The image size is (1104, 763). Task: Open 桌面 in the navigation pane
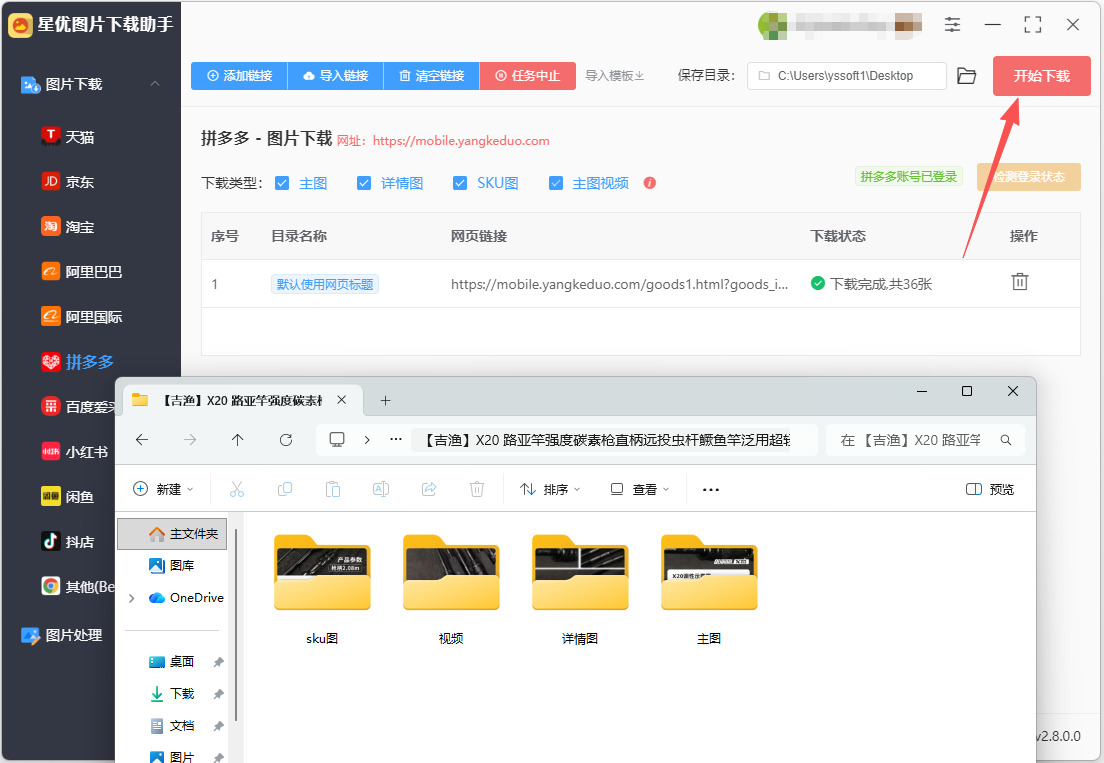coord(172,662)
